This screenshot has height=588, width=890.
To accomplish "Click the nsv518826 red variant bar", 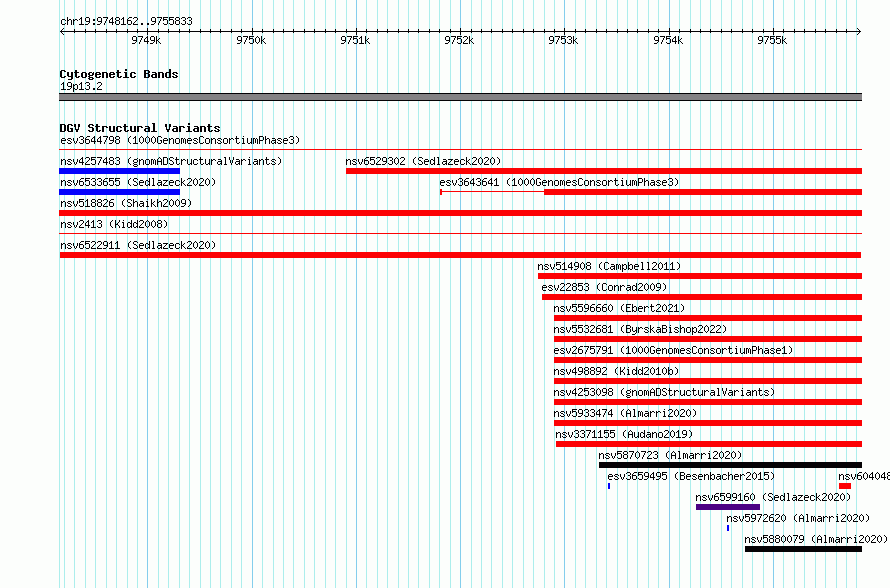I will [x=460, y=213].
